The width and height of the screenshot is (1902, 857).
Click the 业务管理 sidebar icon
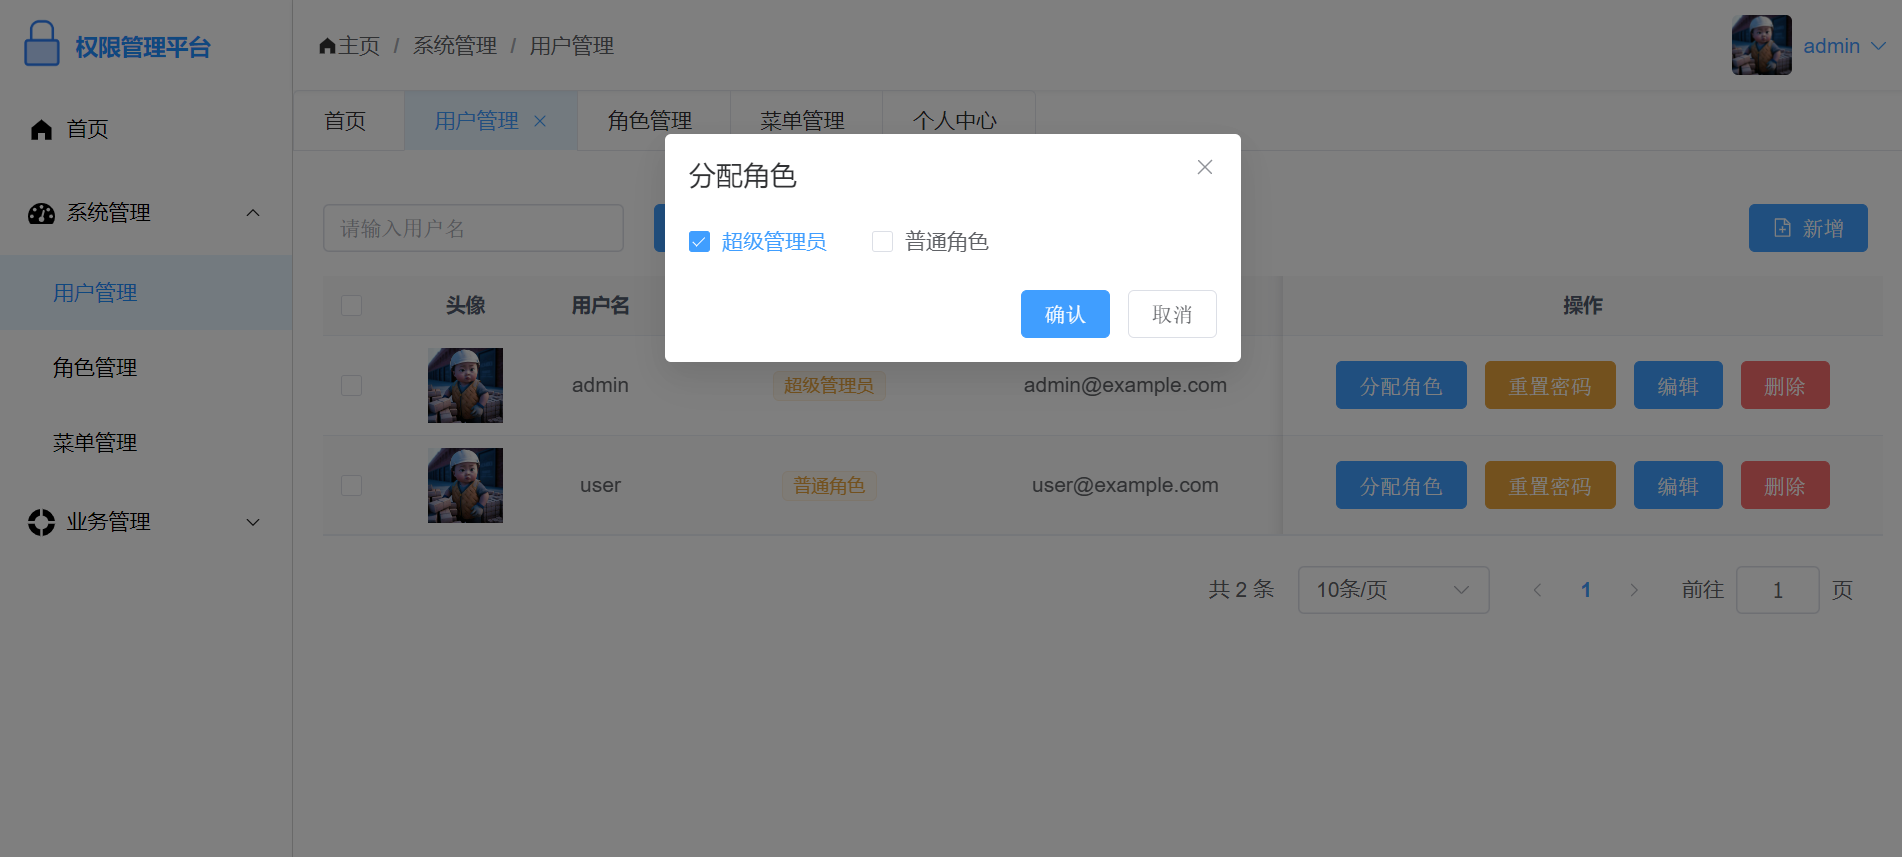pyautogui.click(x=41, y=522)
